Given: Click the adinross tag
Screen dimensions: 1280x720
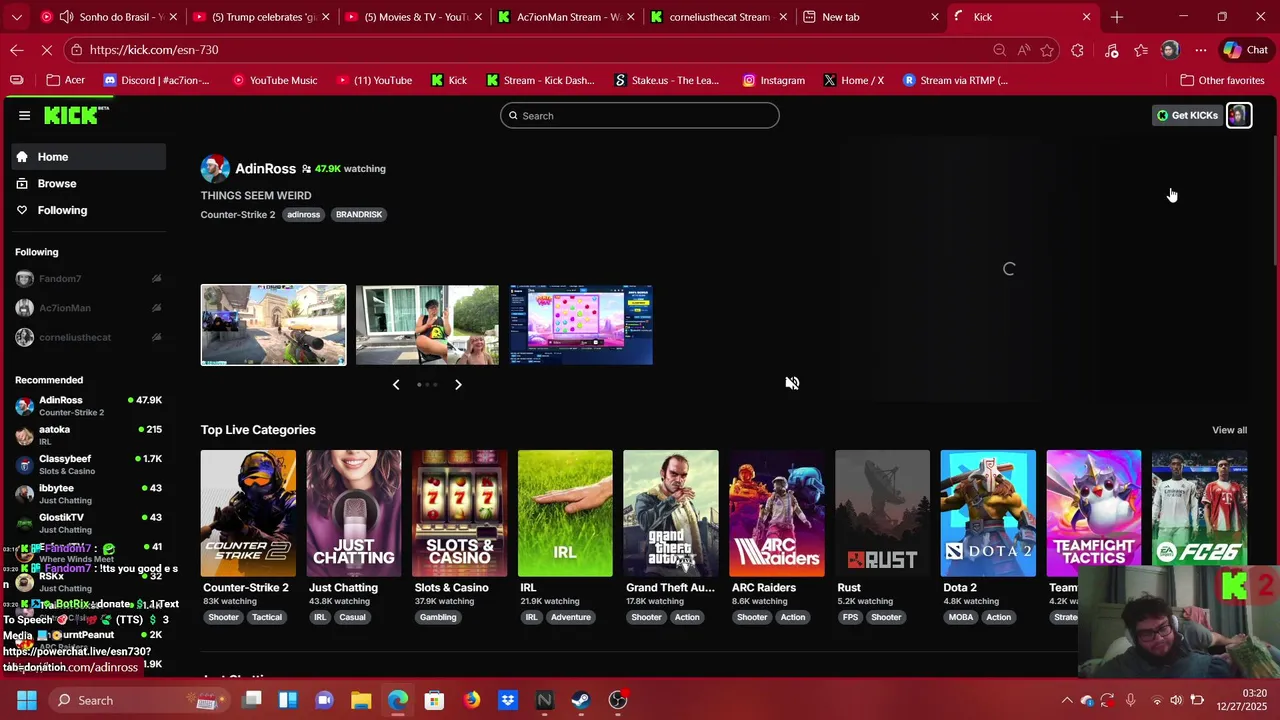Looking at the screenshot, I should tap(303, 214).
